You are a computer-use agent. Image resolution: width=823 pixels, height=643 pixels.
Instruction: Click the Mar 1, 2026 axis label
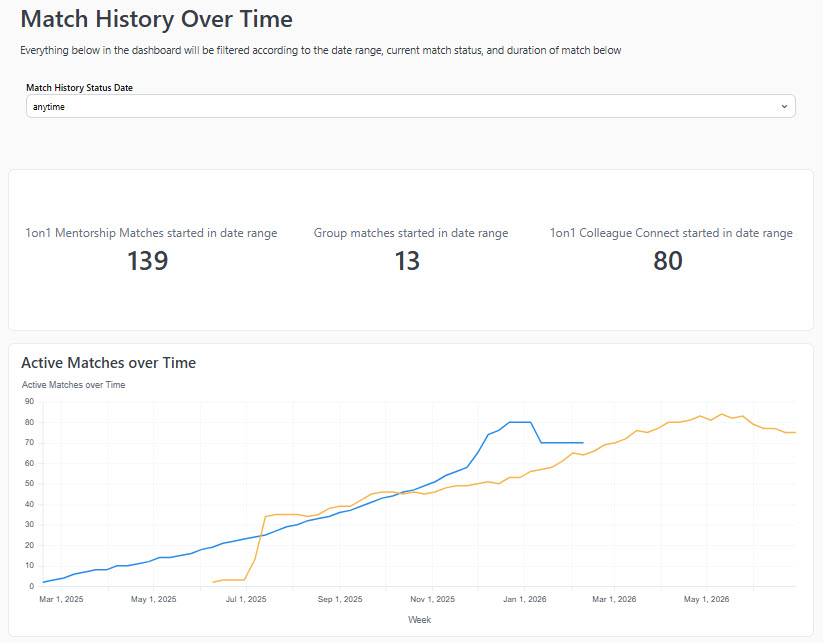click(x=614, y=599)
